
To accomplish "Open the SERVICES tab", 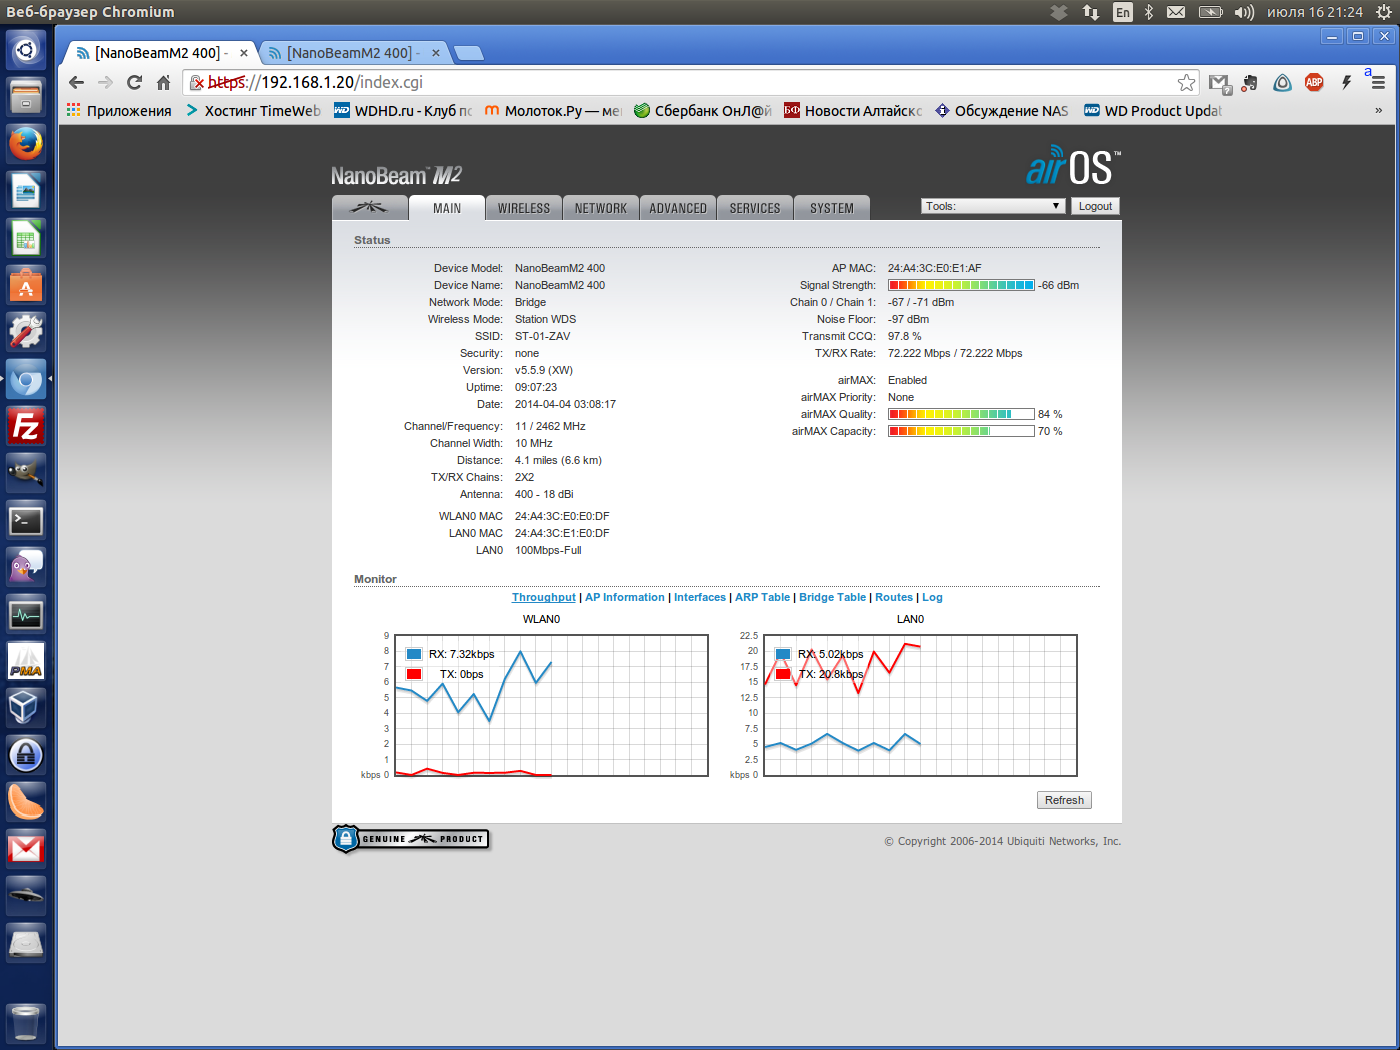I will pos(755,208).
